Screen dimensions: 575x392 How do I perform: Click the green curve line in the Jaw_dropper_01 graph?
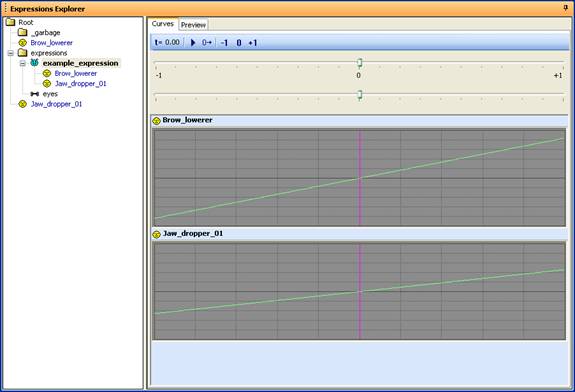360,292
